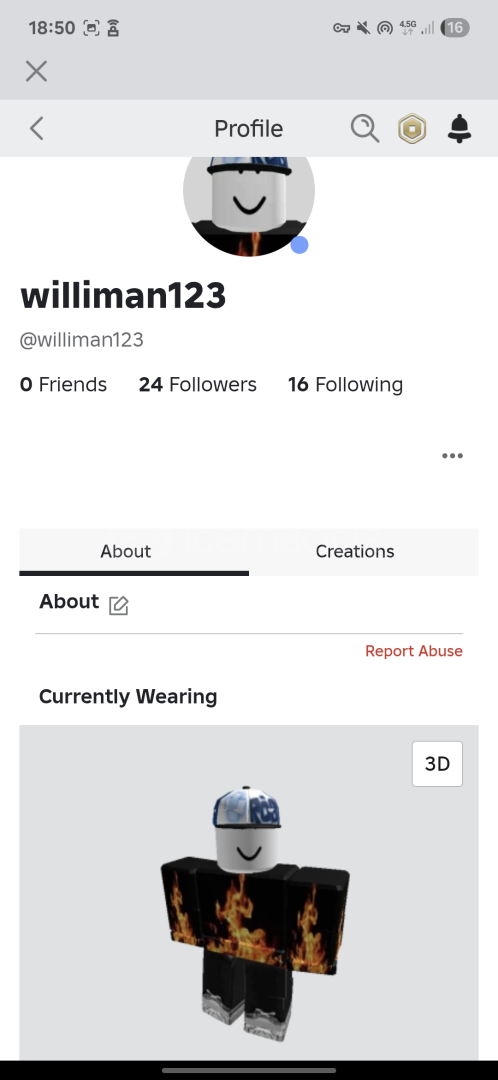498x1080 pixels.
Task: Open the notifications bell
Action: pyautogui.click(x=459, y=129)
